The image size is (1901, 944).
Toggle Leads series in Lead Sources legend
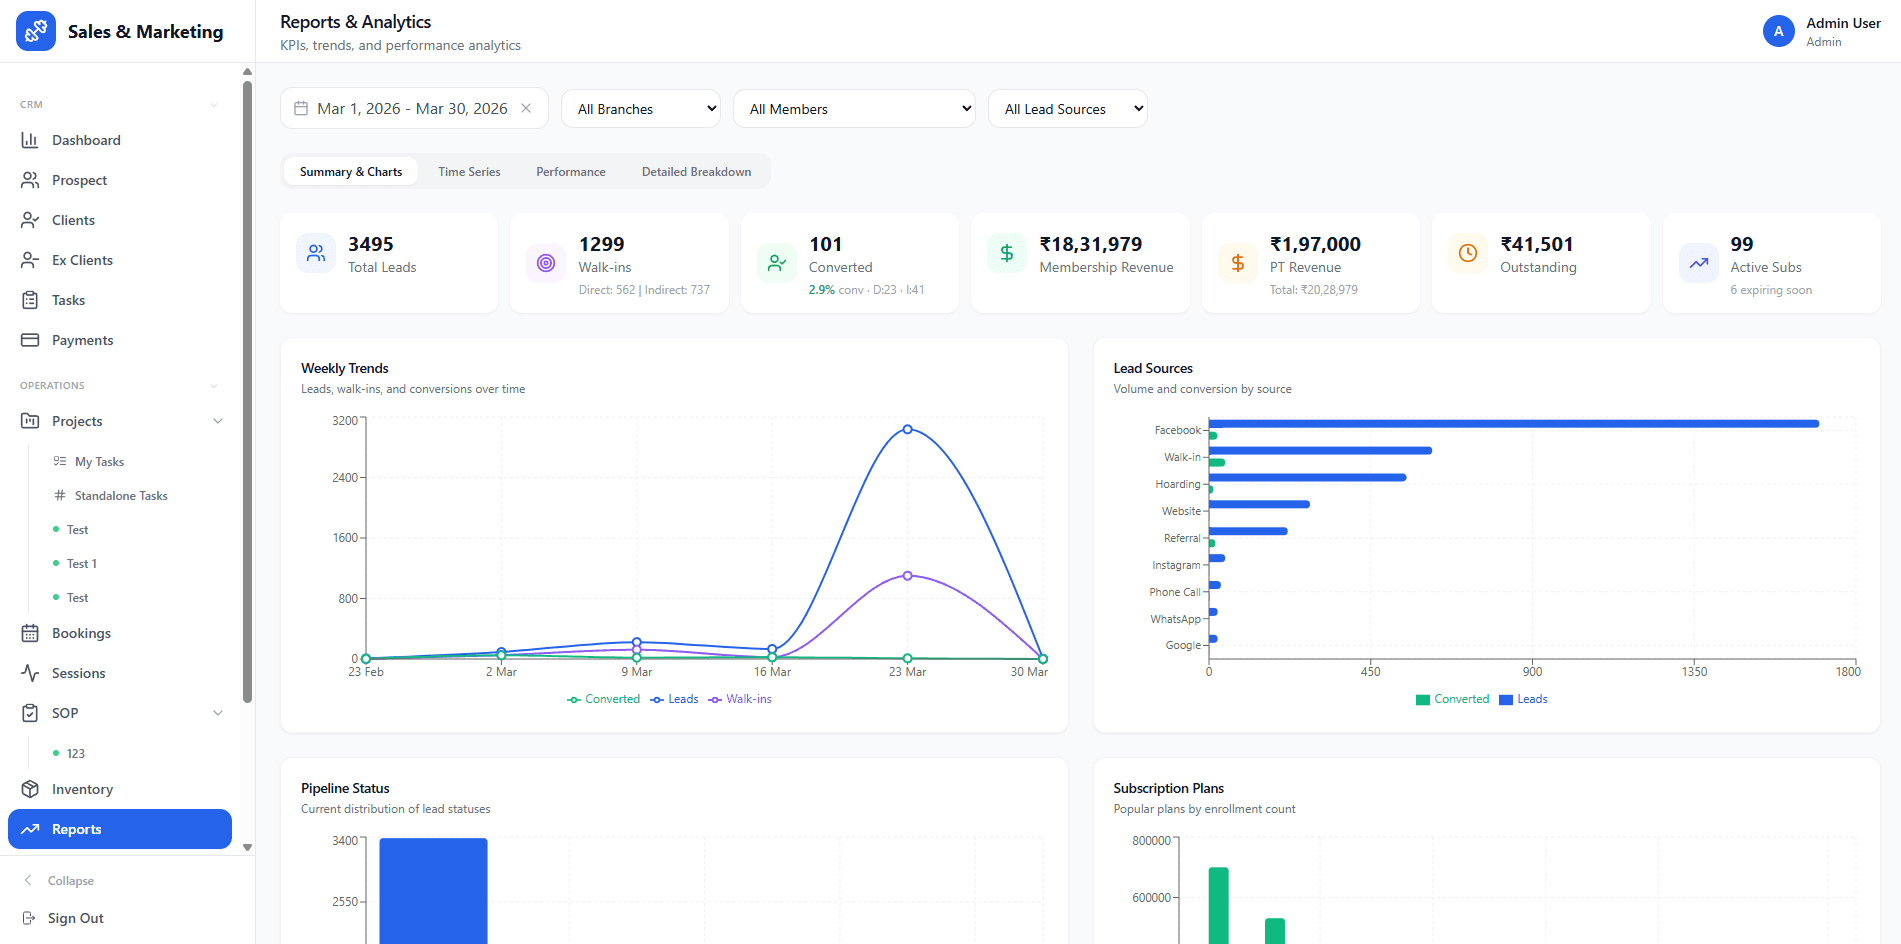pos(1523,699)
